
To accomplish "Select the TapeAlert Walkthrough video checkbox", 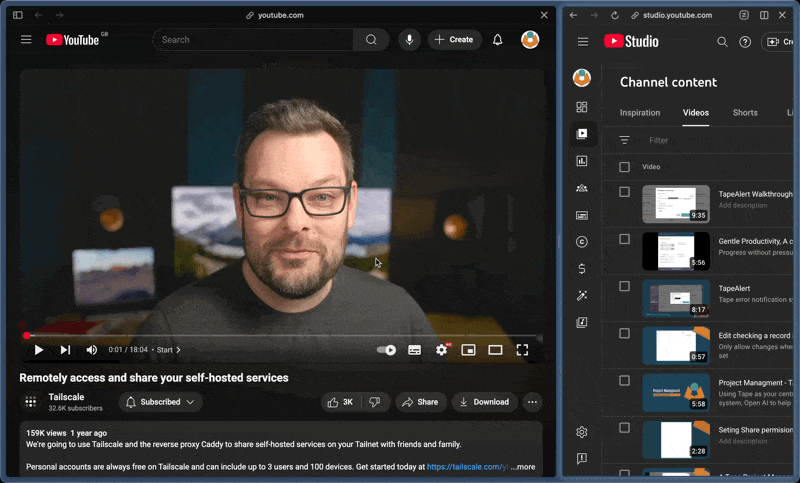I will tap(624, 192).
